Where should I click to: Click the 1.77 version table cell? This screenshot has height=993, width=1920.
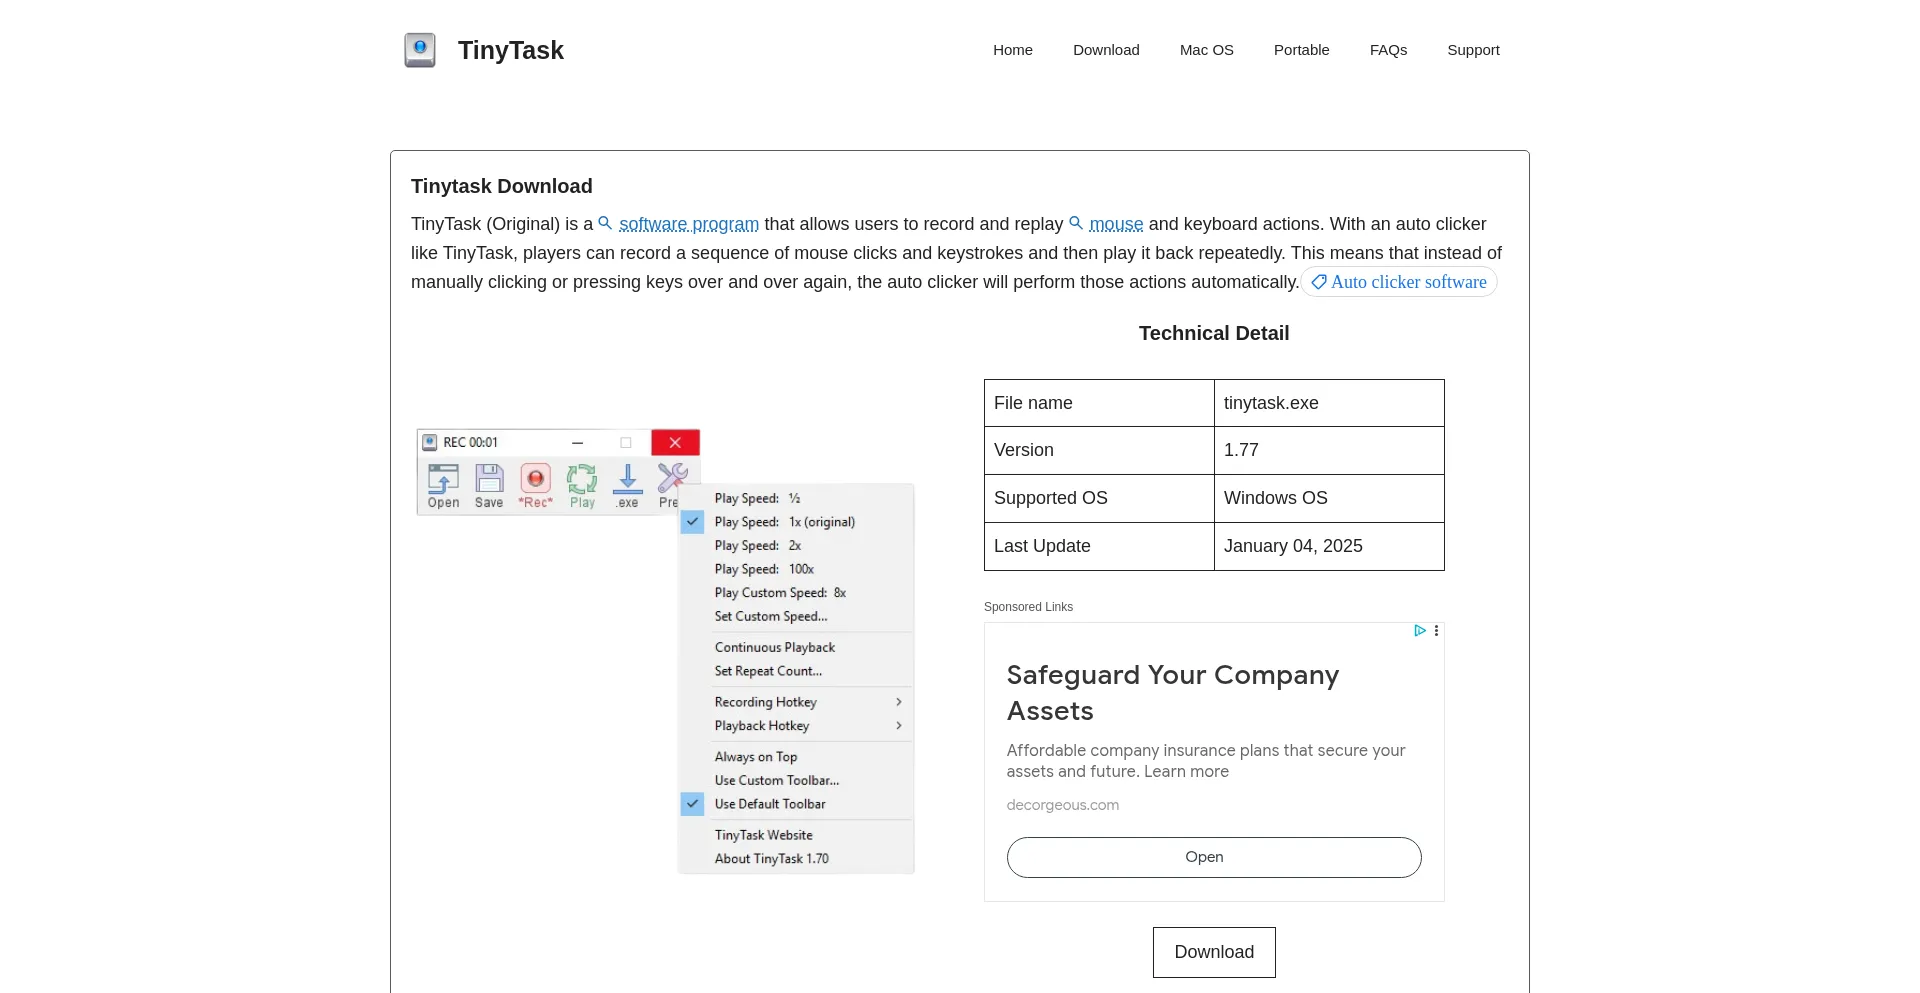pyautogui.click(x=1329, y=450)
